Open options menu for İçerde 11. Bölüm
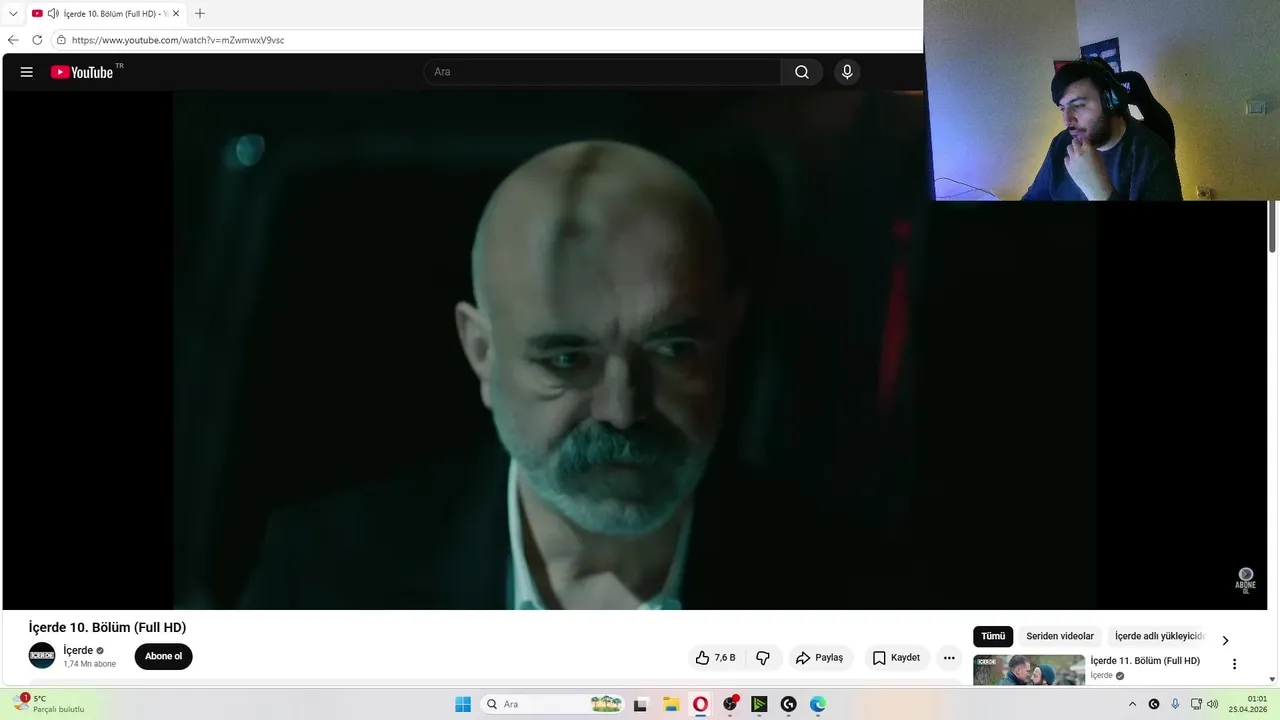Image resolution: width=1280 pixels, height=720 pixels. click(1234, 664)
